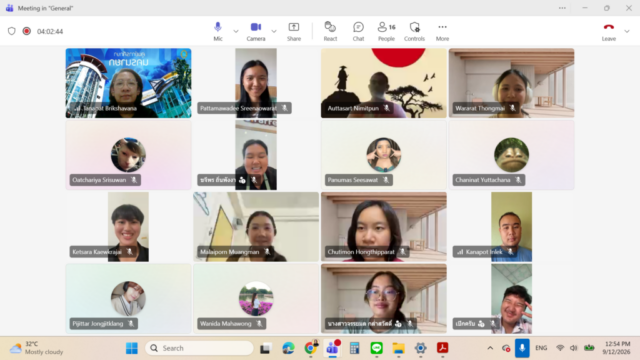Open the meeting Controls panel

point(414,31)
